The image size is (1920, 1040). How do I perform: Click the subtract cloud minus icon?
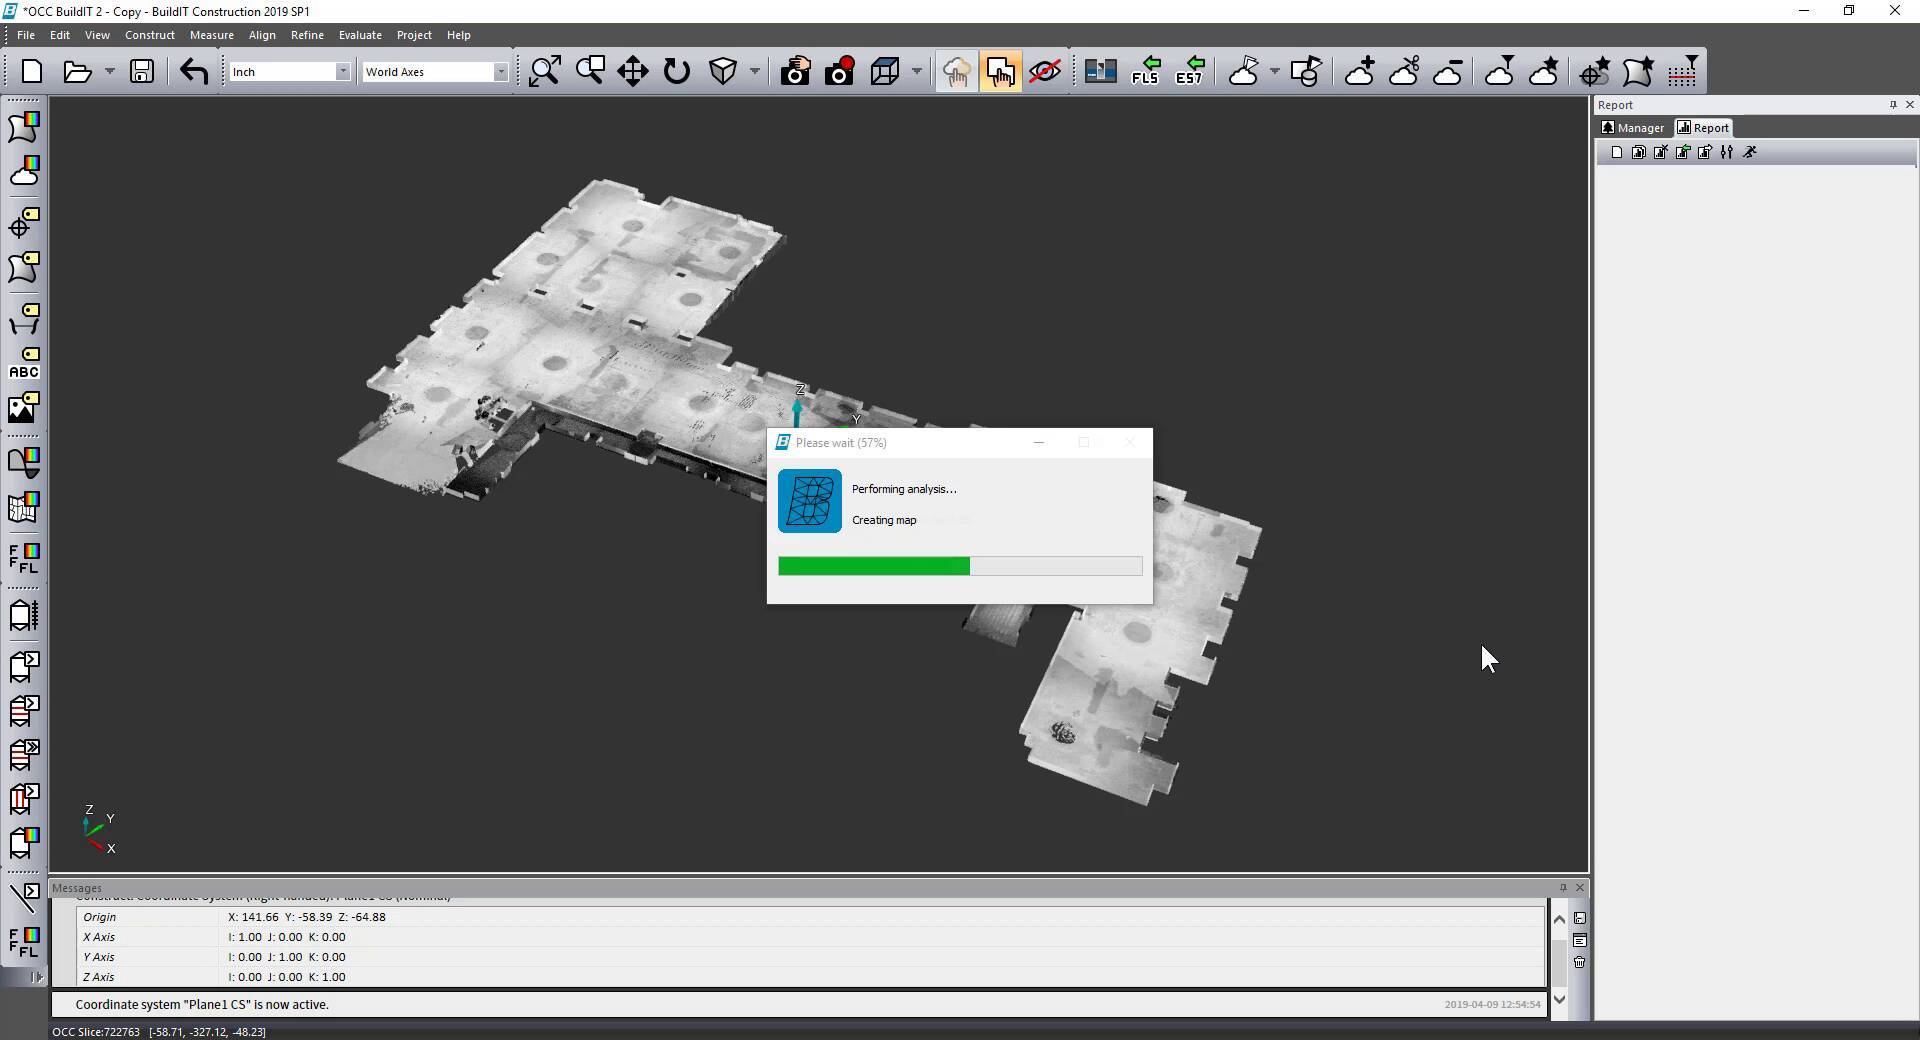pyautogui.click(x=1448, y=71)
